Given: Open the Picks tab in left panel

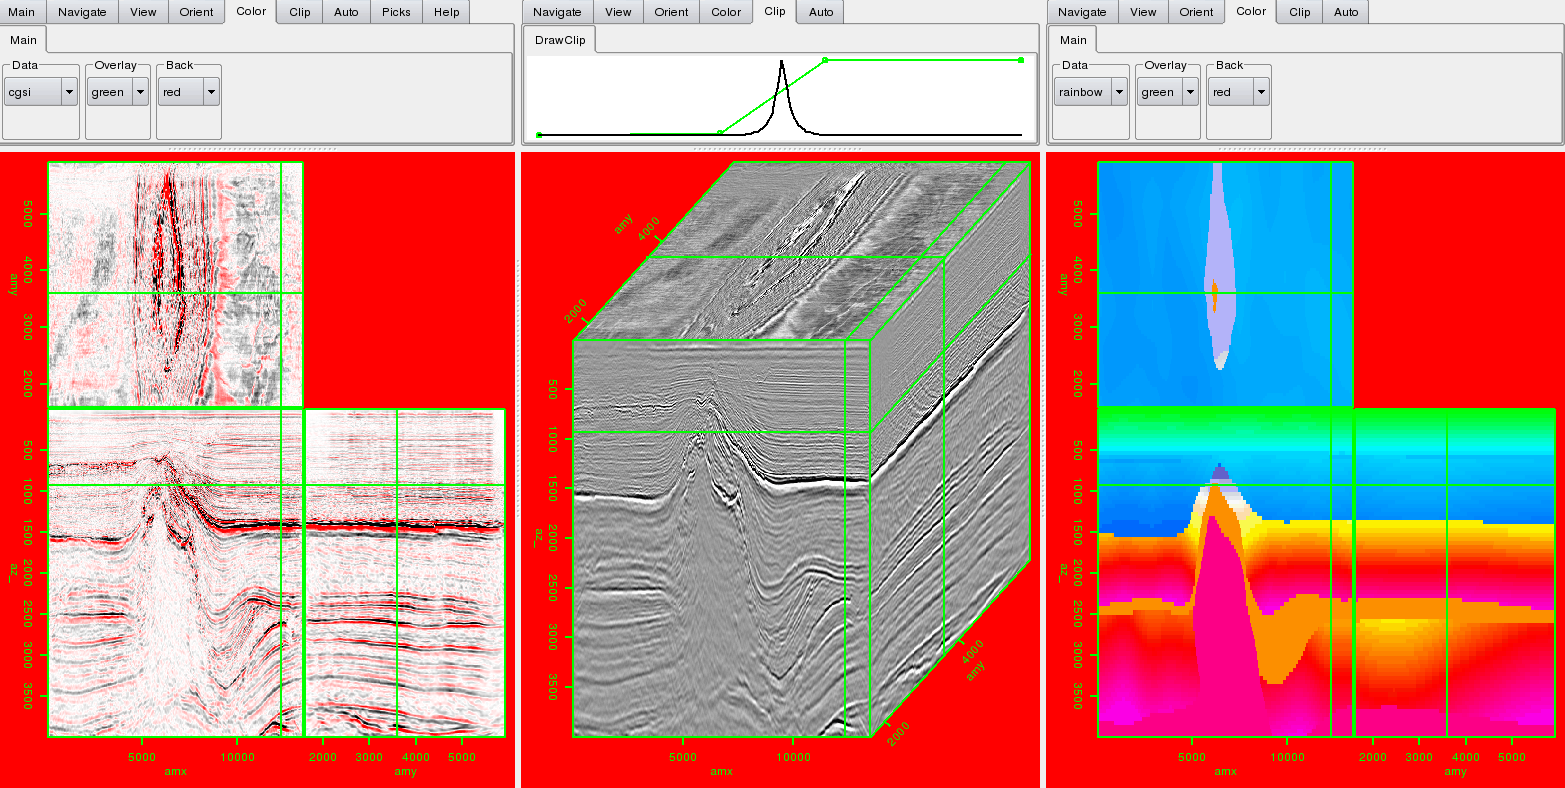Looking at the screenshot, I should click(396, 12).
